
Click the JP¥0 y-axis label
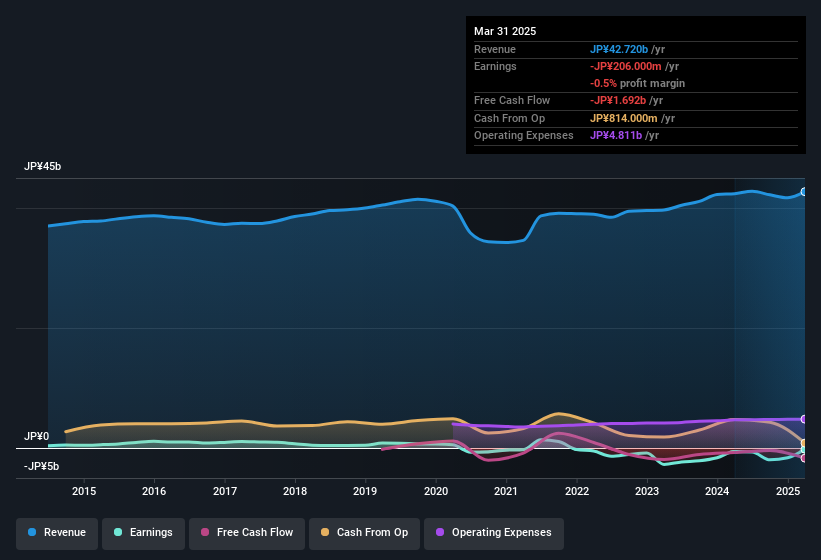(37, 436)
